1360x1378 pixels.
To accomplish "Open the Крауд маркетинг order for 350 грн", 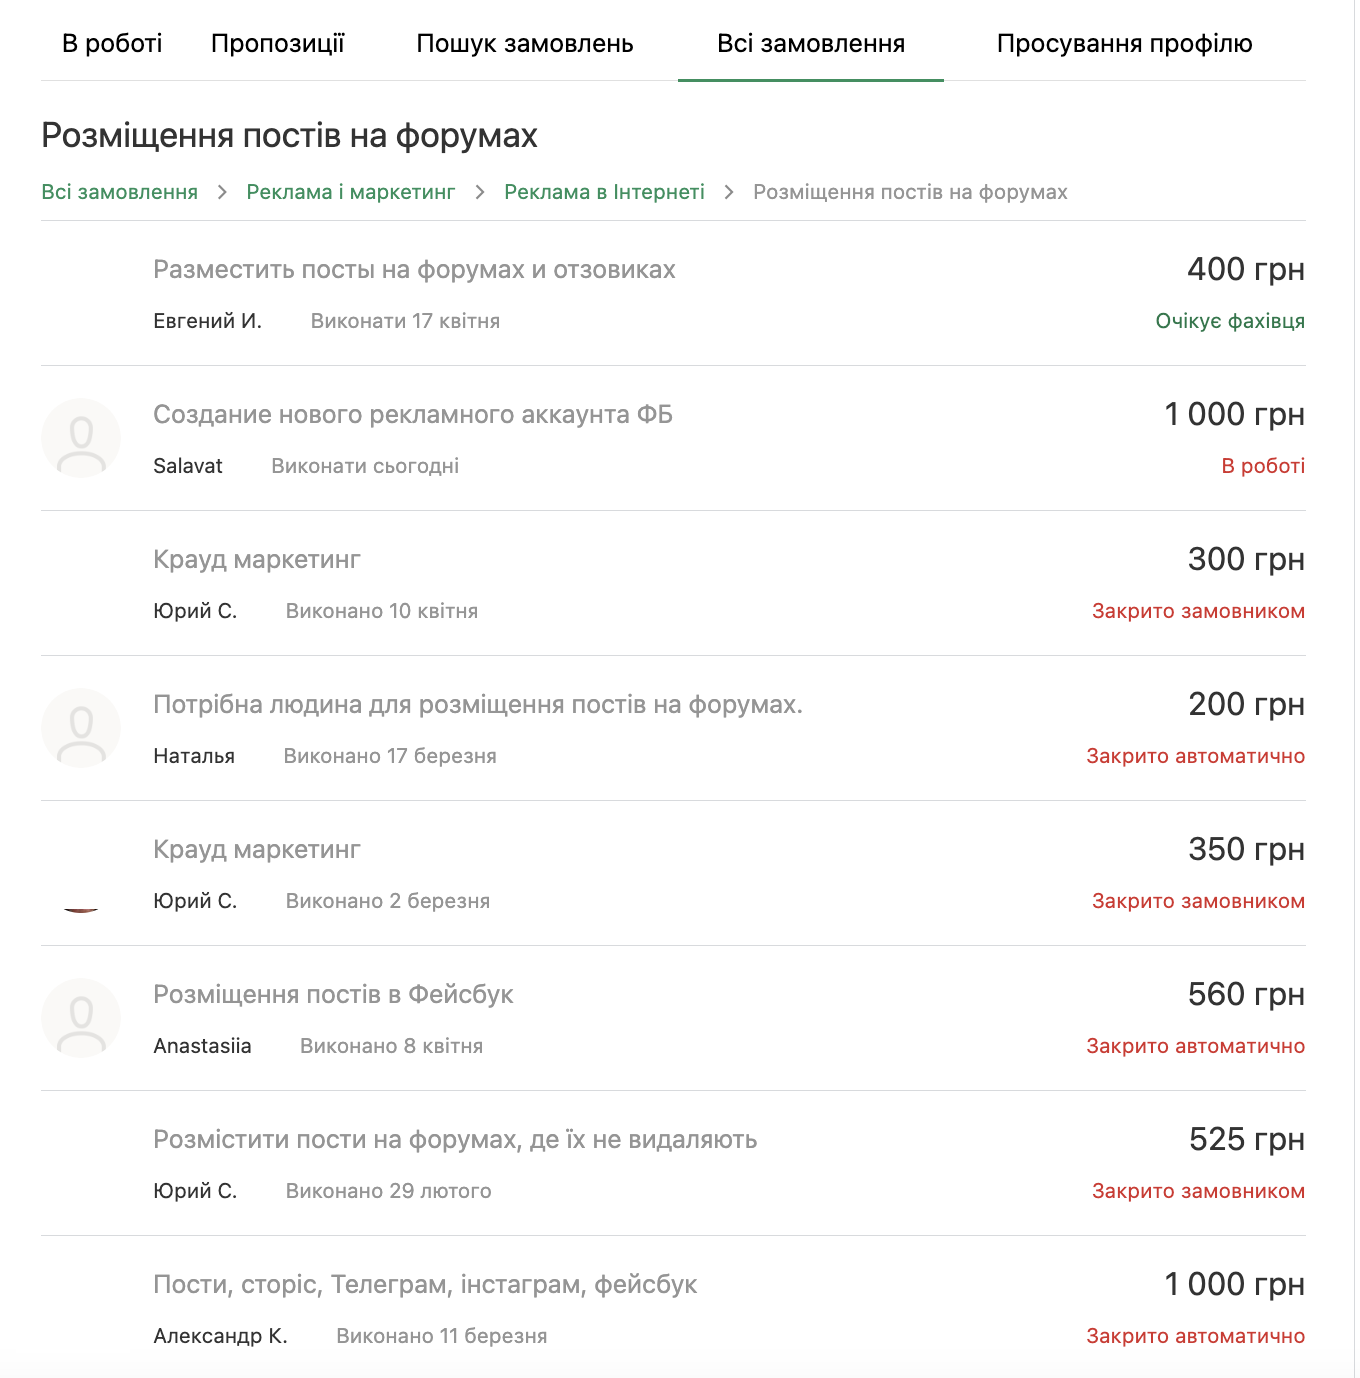I will click(x=257, y=850).
